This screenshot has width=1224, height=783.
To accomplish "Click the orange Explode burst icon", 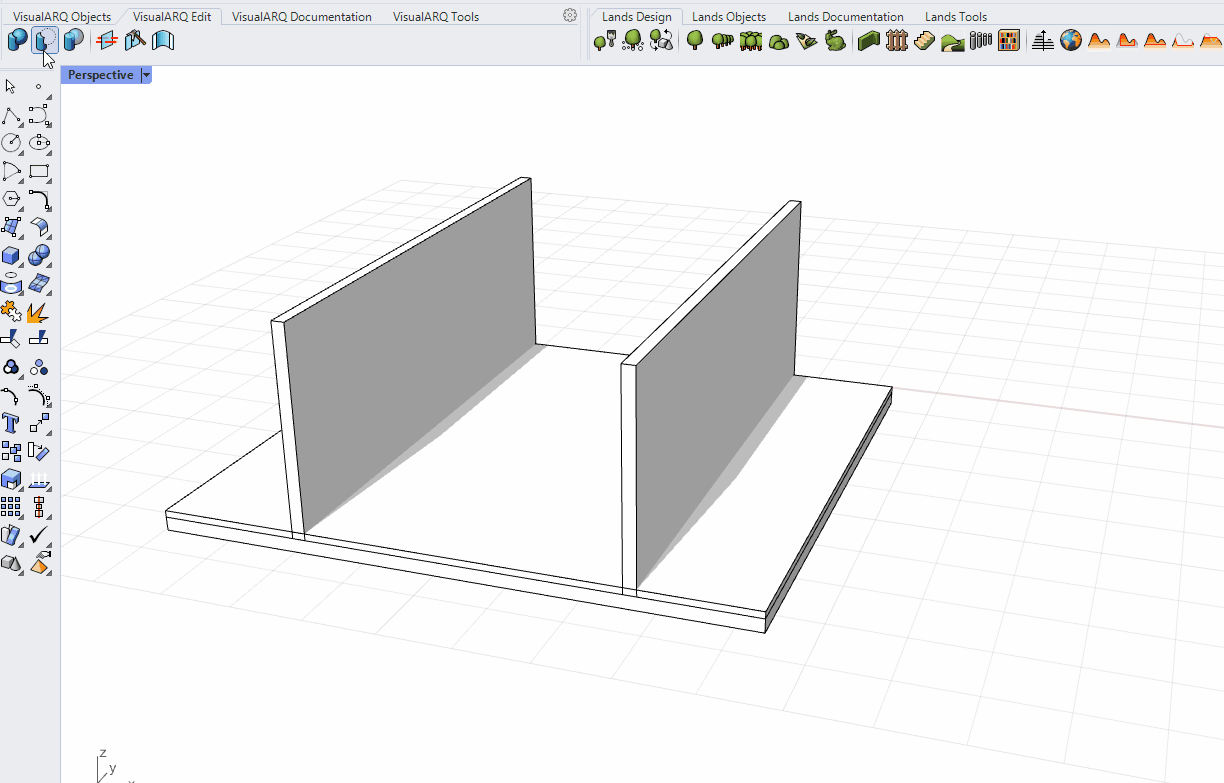I will pos(39,312).
